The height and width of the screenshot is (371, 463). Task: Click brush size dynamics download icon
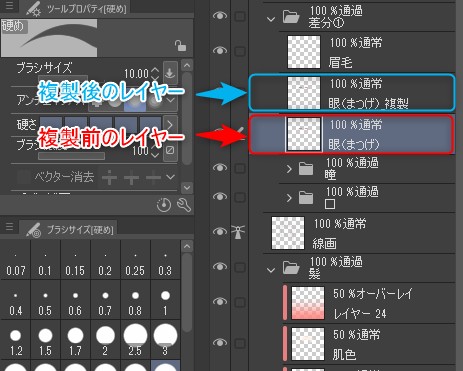click(170, 72)
